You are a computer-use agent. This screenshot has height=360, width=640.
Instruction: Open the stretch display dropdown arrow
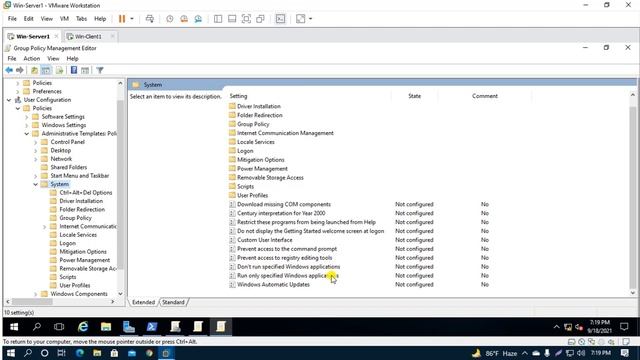tap(311, 19)
